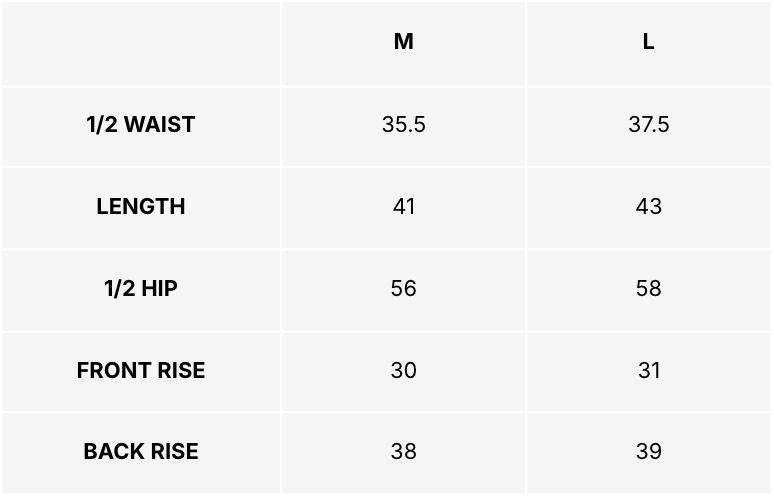
Task: Click the BACK RISE row label
Action: [141, 452]
